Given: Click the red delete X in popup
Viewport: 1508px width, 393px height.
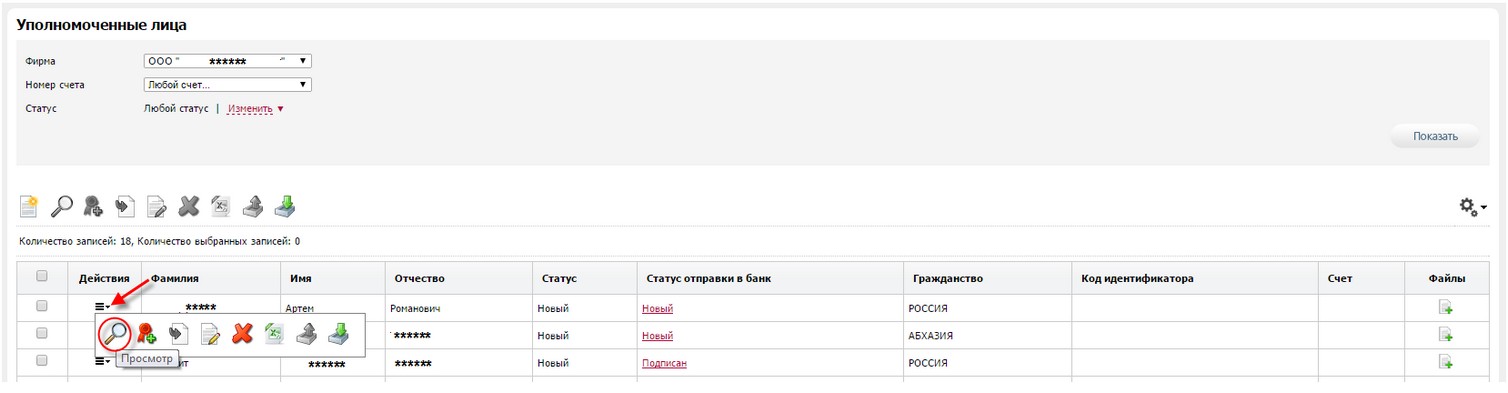Looking at the screenshot, I should click(241, 333).
